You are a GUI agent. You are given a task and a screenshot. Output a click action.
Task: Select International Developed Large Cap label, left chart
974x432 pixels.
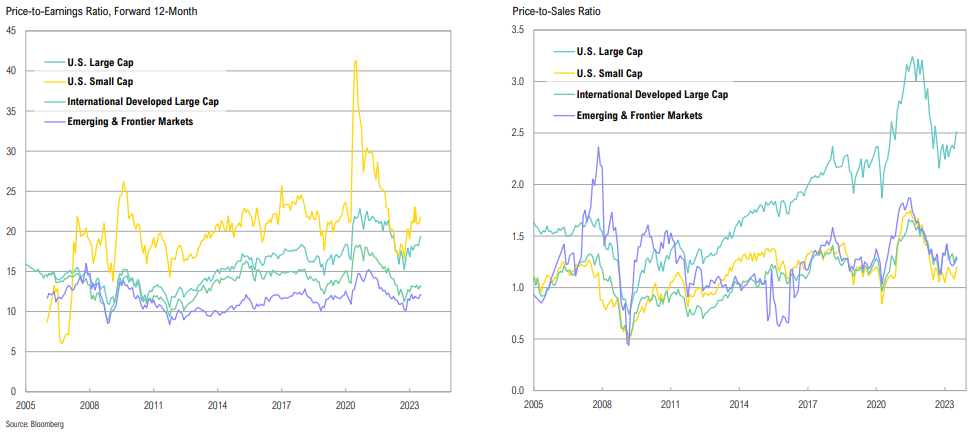[142, 101]
